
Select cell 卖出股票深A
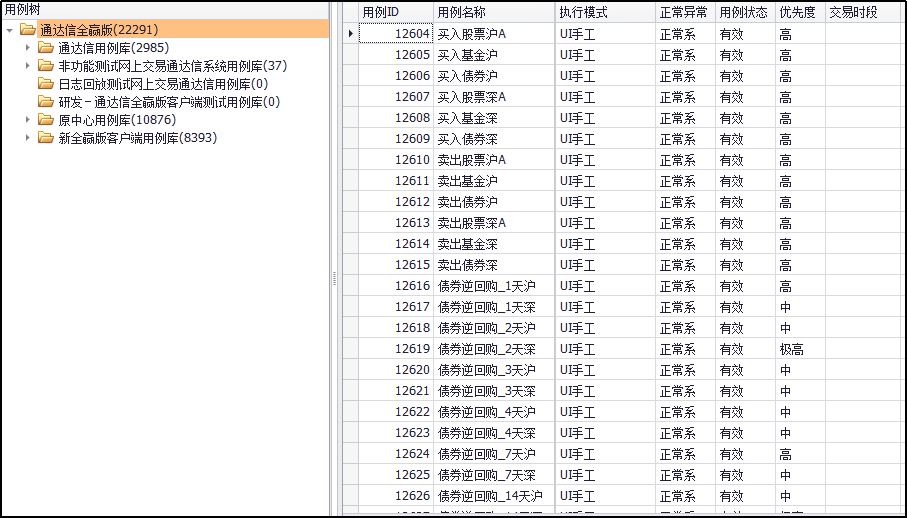(494, 223)
